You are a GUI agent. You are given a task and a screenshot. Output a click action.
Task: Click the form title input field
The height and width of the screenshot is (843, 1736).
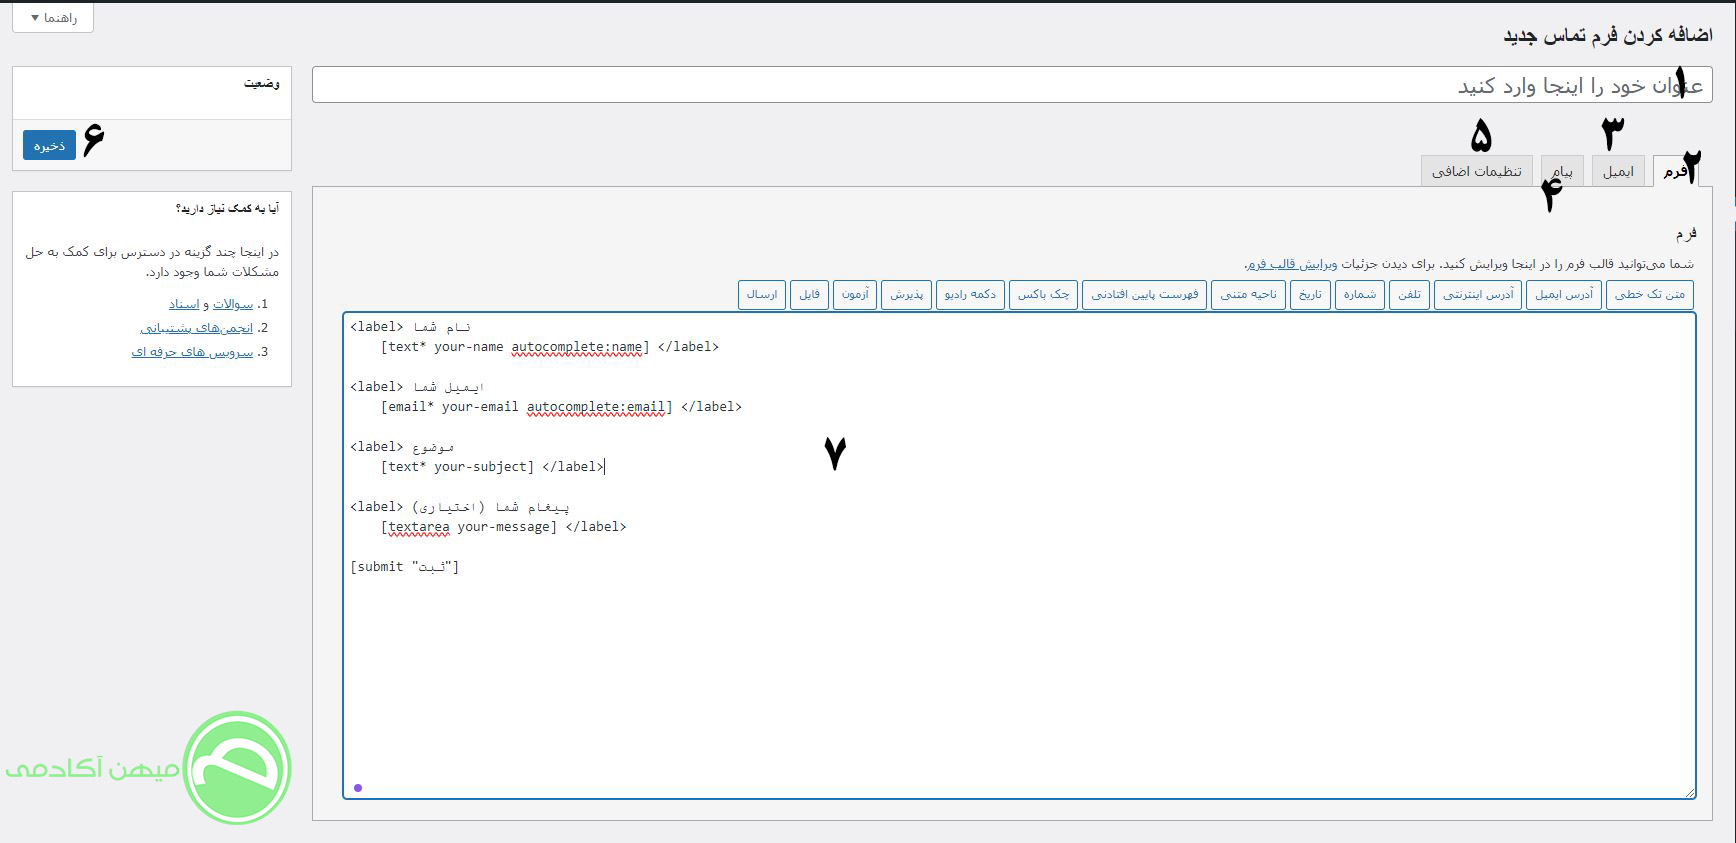[1000, 85]
